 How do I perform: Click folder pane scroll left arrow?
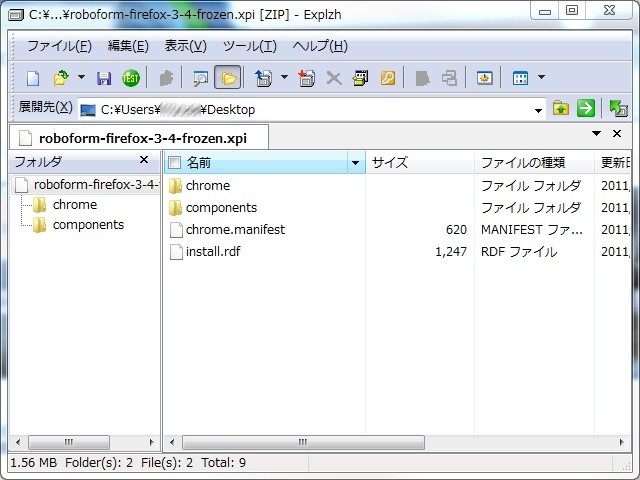[18, 442]
